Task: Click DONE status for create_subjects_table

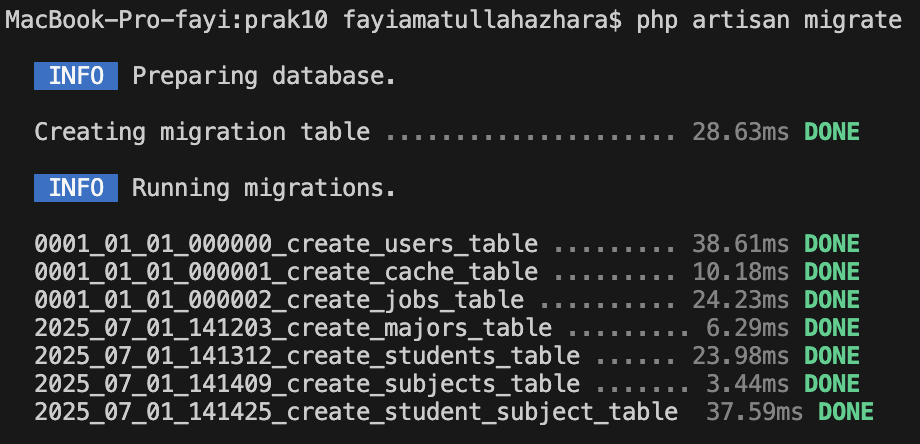Action: [x=832, y=384]
